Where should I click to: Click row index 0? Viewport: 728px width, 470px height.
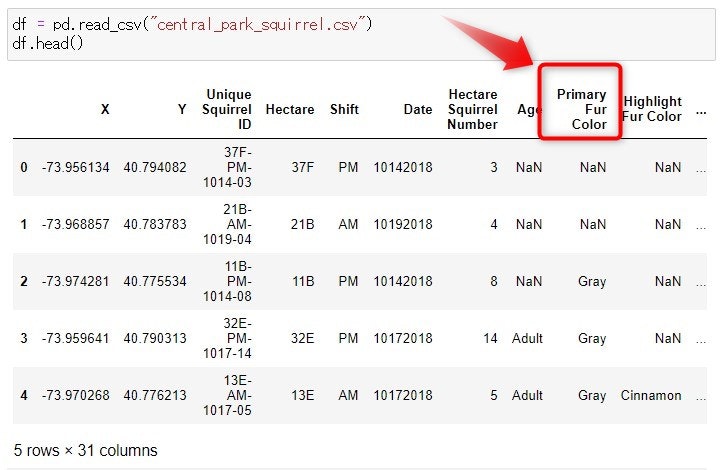click(24, 167)
